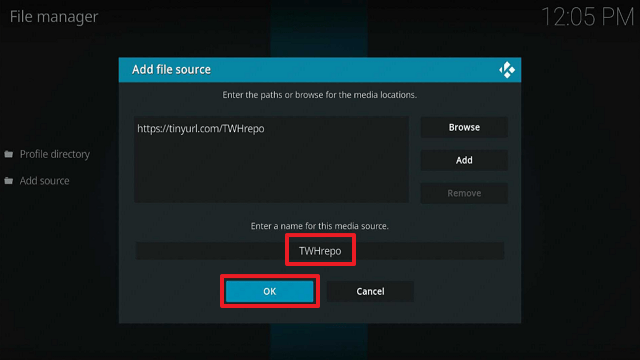Click the 12:05 PM clock
This screenshot has width=640, height=360.
[x=587, y=17]
